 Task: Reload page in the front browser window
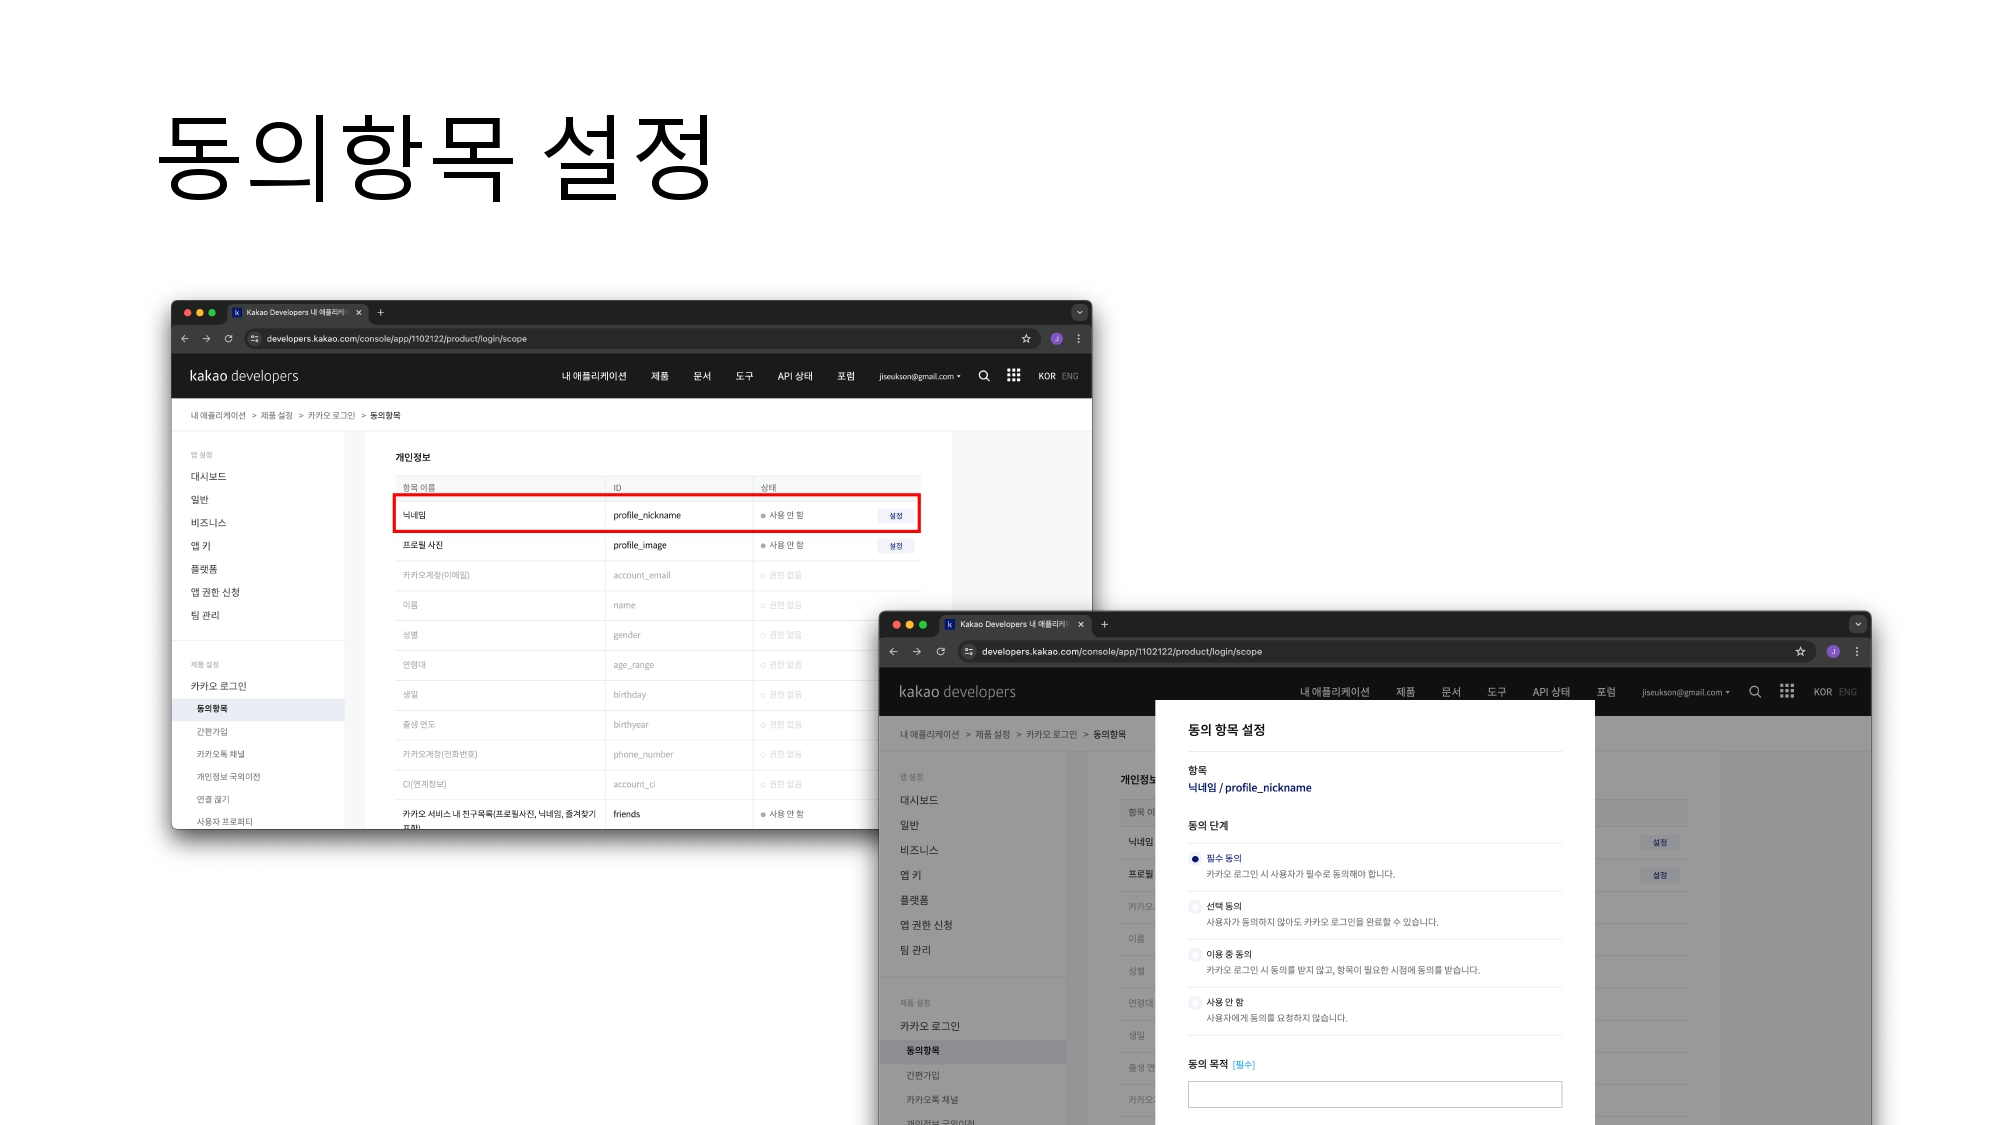tap(940, 651)
